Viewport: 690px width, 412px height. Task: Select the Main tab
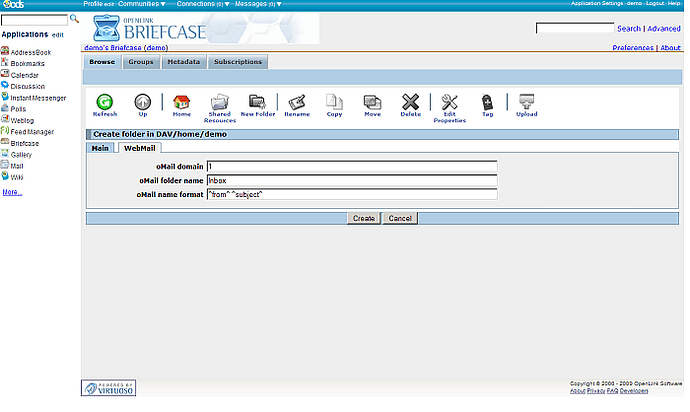click(x=100, y=148)
